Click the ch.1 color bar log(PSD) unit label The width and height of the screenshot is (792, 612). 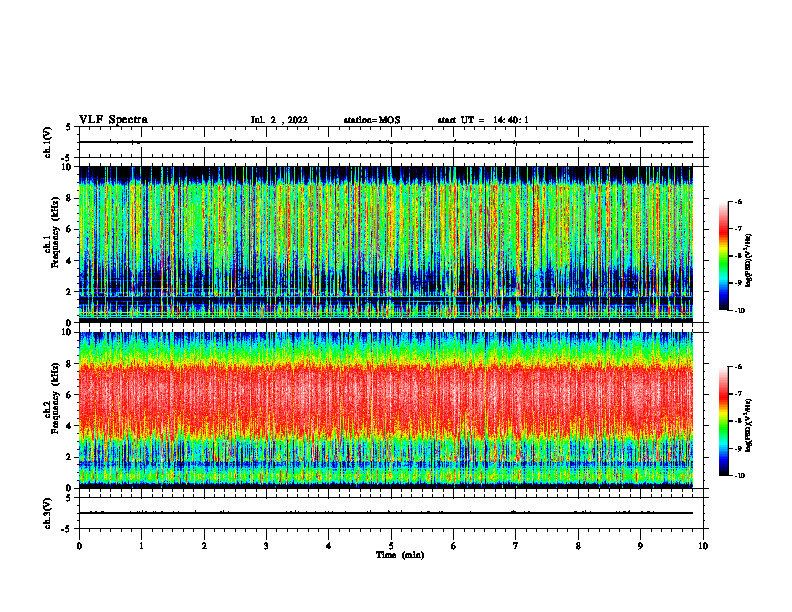coord(749,261)
